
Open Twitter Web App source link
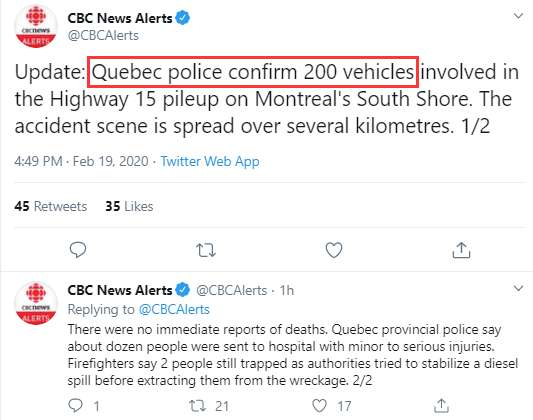[x=210, y=161]
